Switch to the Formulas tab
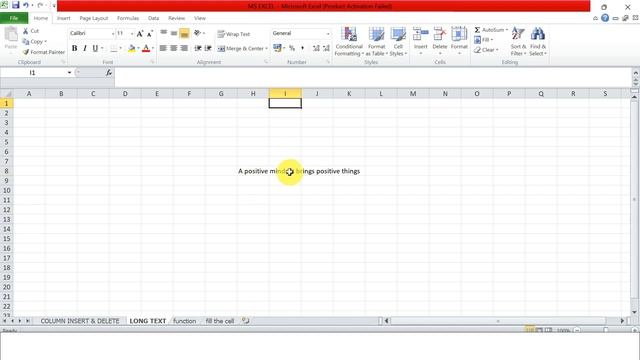This screenshot has width=640, height=360. (128, 18)
